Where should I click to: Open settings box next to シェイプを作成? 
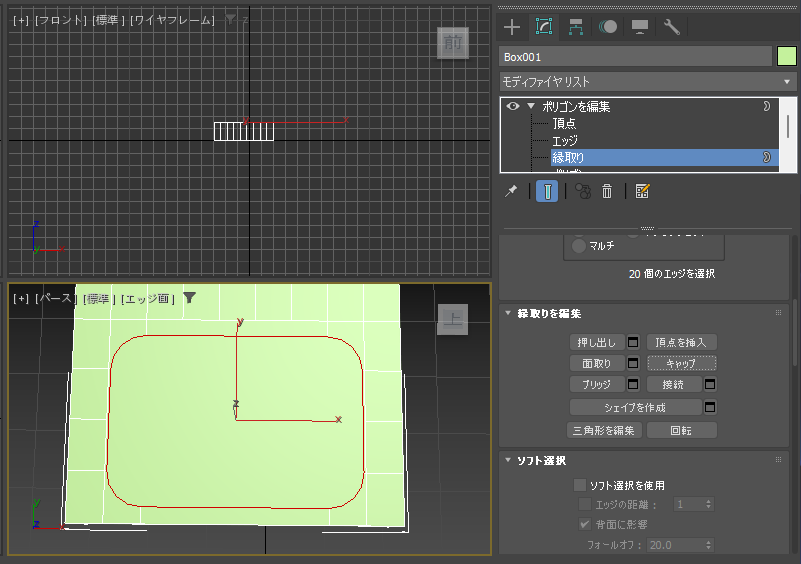click(x=710, y=407)
